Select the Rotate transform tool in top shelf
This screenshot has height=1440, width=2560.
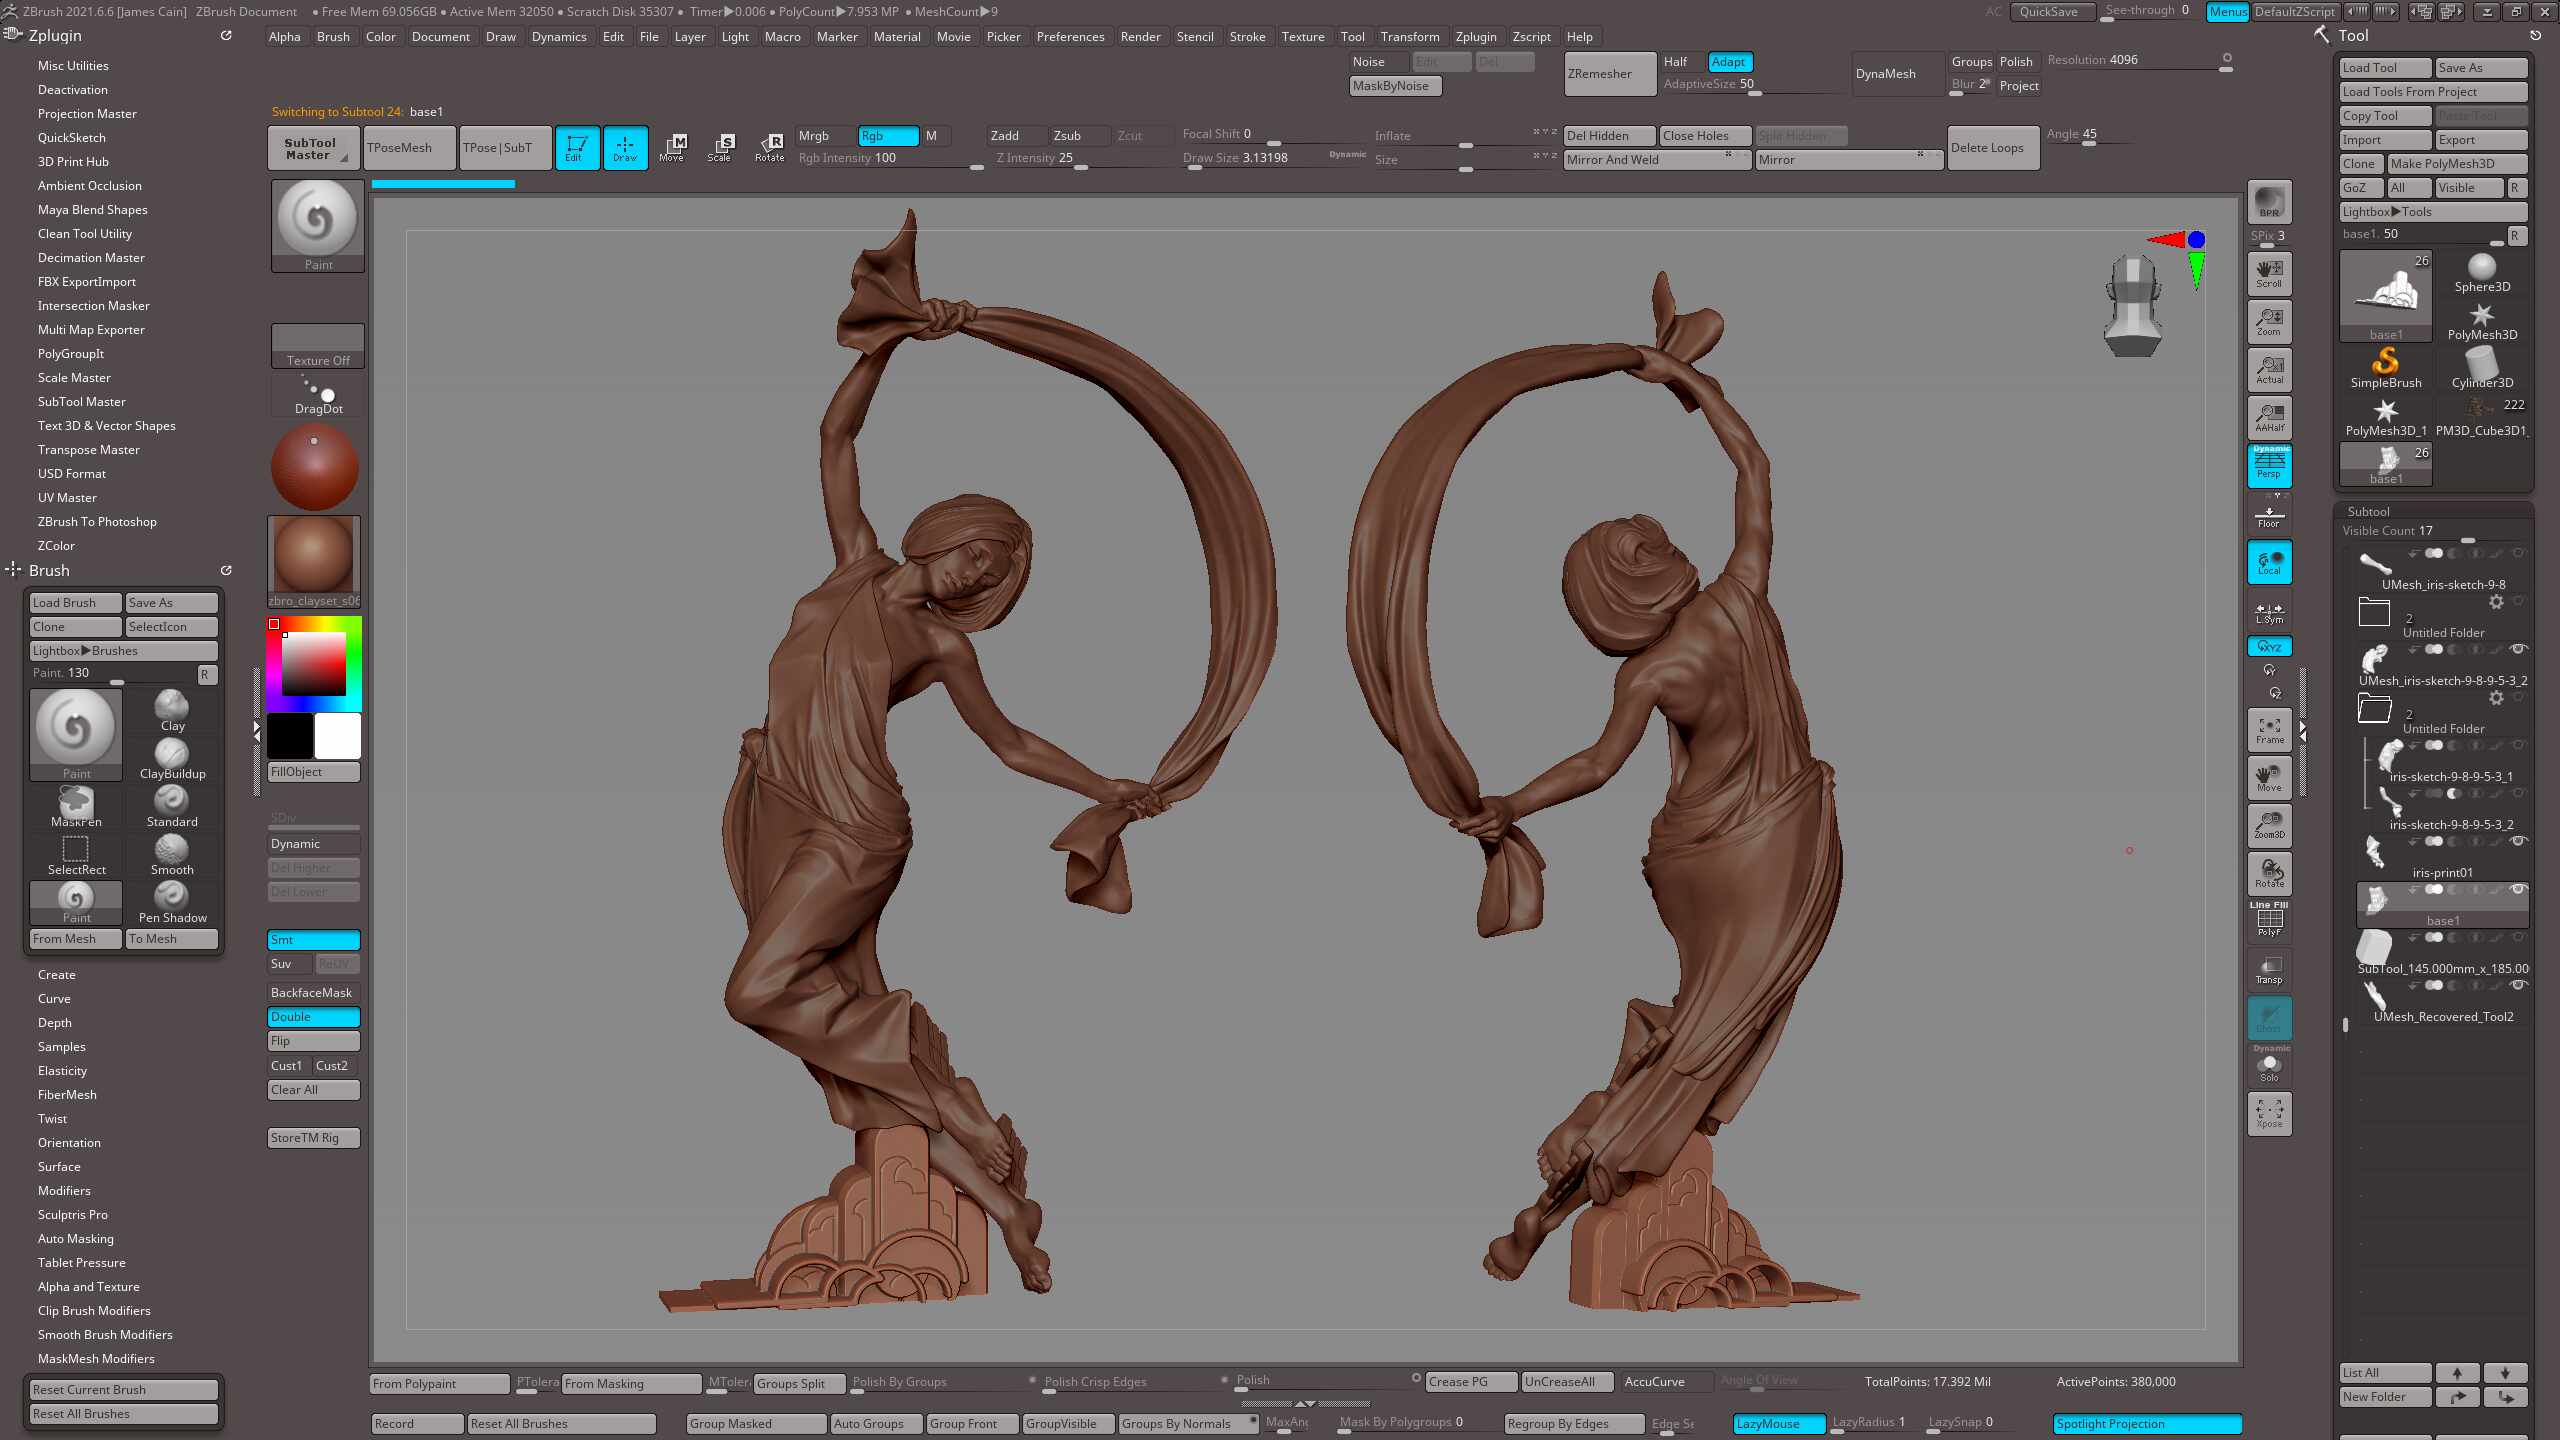(x=769, y=147)
